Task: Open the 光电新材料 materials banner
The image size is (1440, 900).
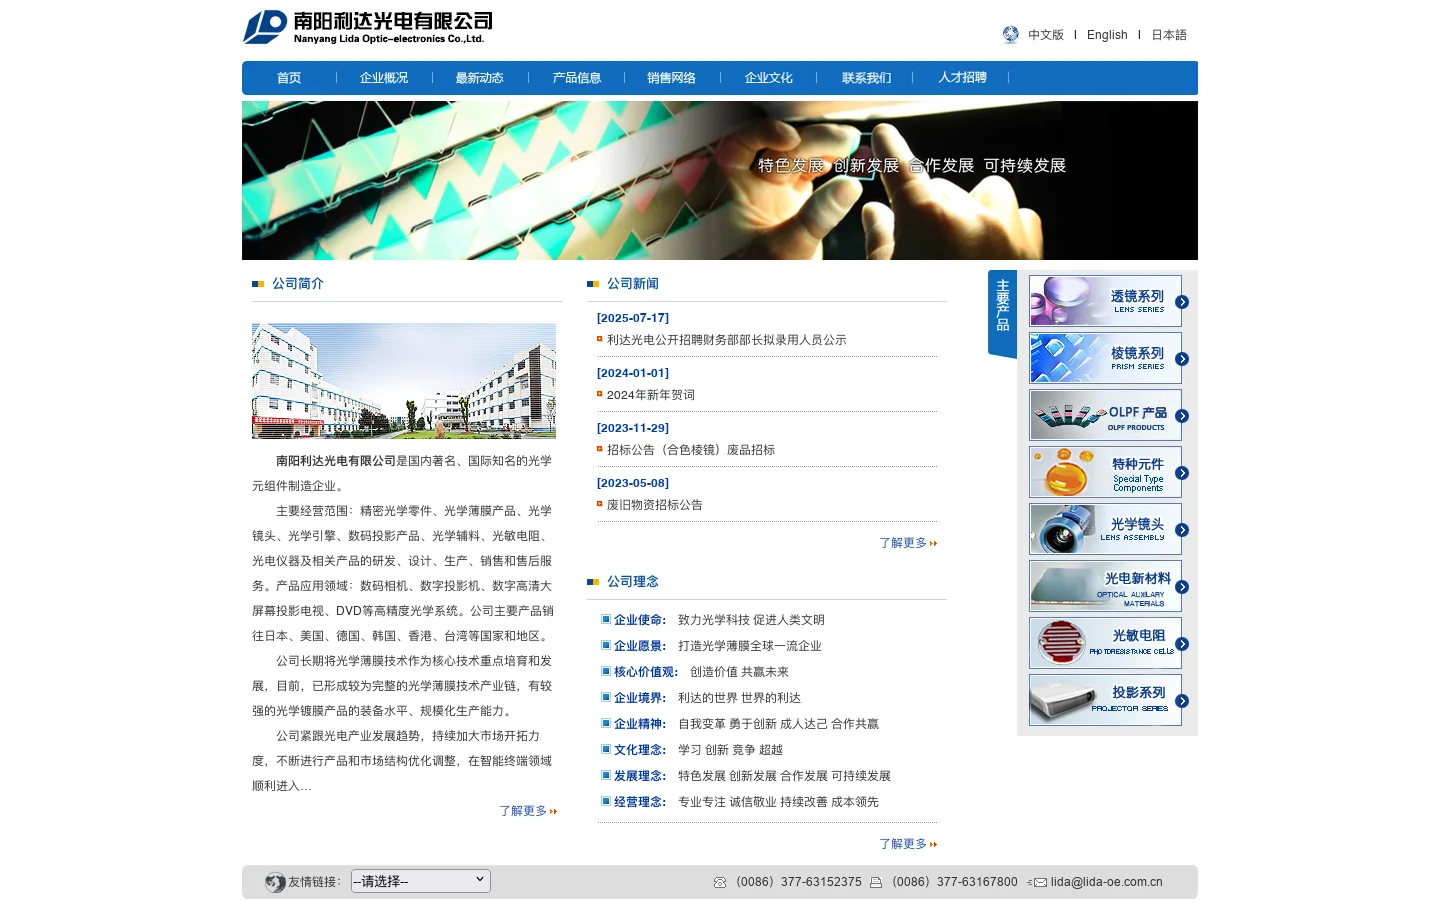Action: [1105, 586]
